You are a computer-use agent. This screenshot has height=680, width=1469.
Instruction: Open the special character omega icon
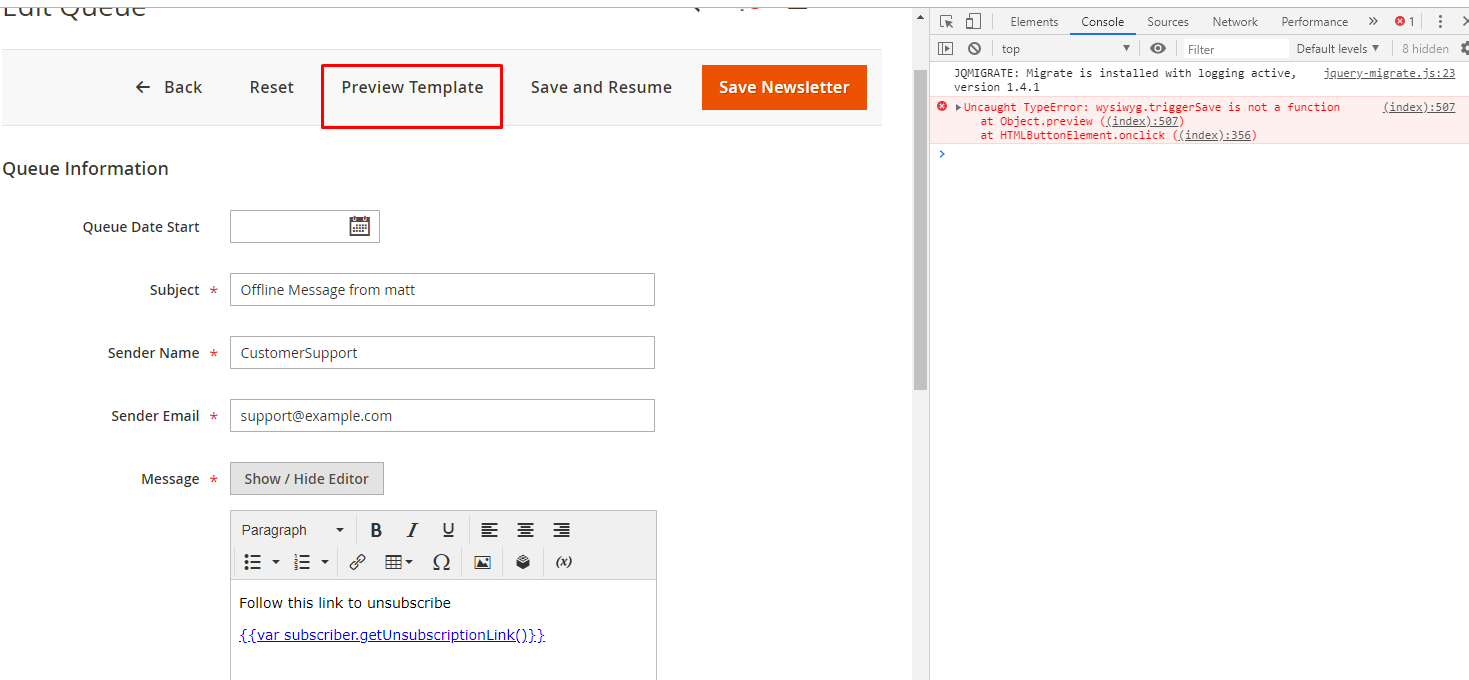click(441, 561)
